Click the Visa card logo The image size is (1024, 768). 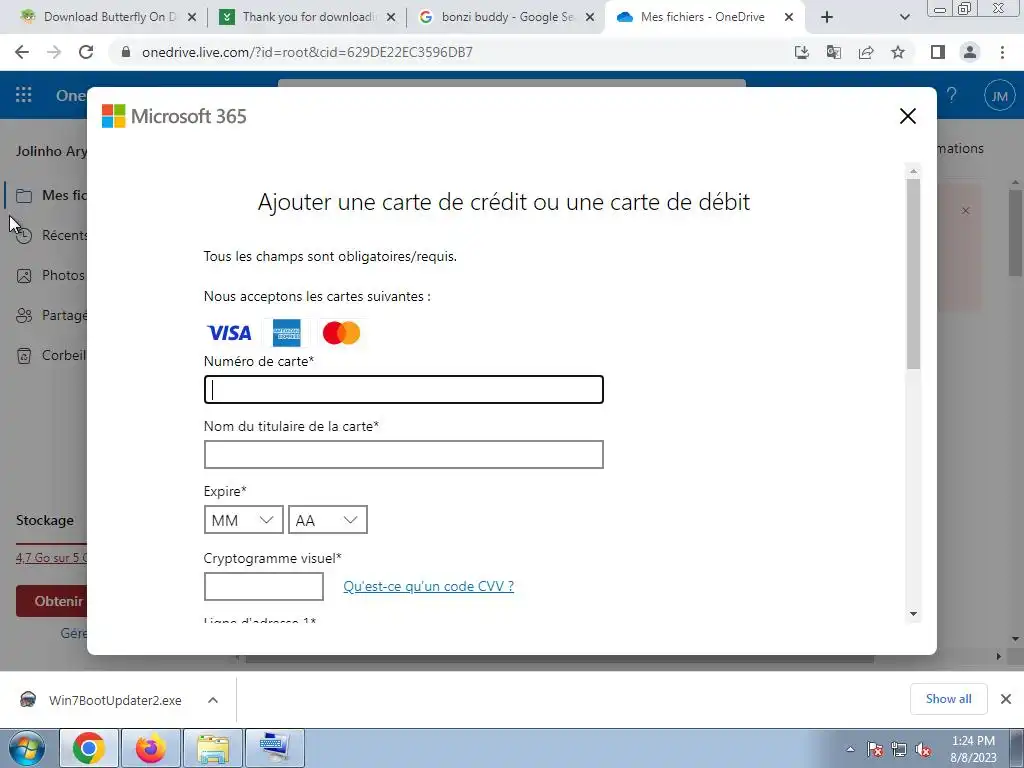tap(229, 333)
